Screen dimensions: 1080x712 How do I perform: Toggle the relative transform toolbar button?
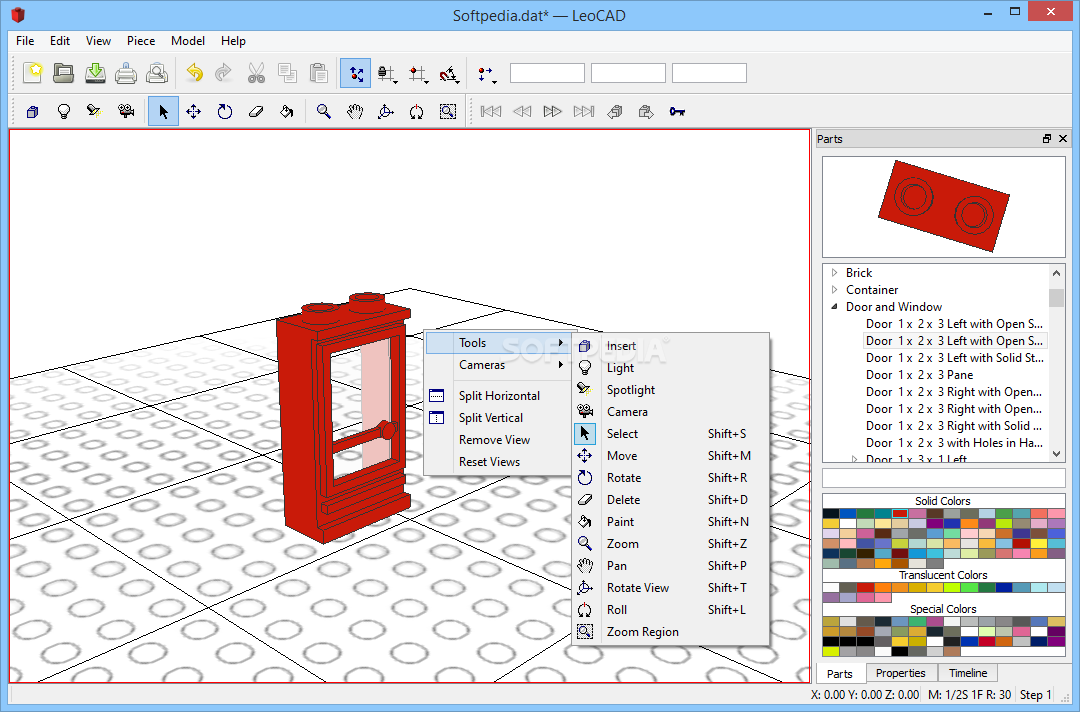[355, 73]
